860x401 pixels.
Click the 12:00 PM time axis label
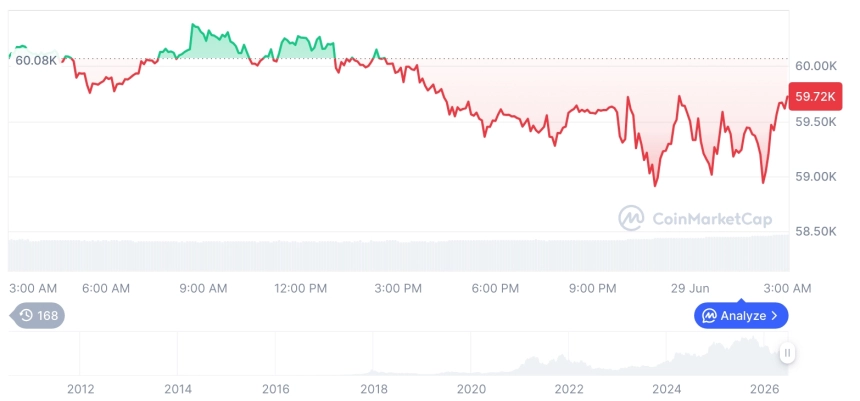tap(300, 289)
